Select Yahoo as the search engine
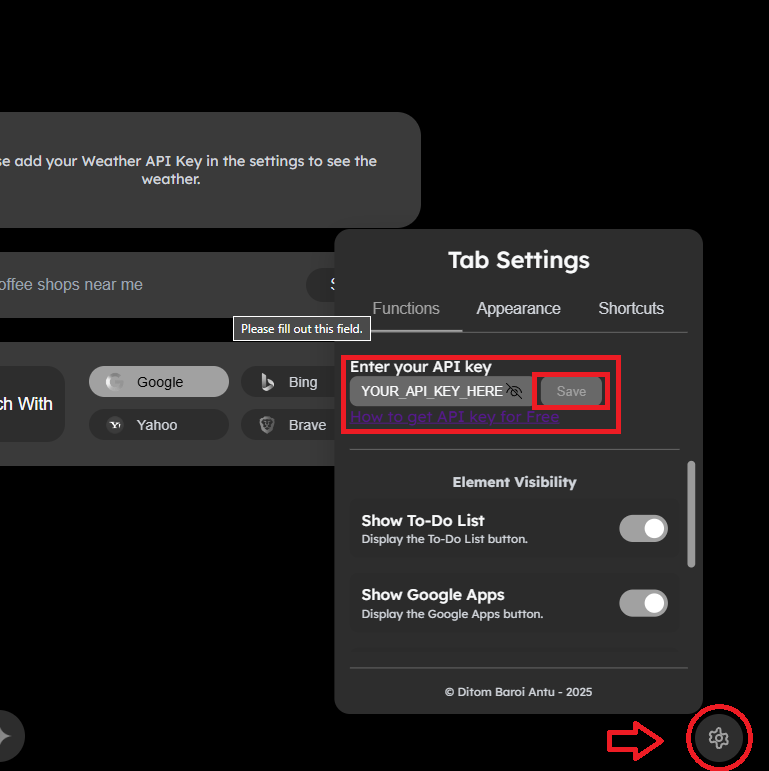 pyautogui.click(x=159, y=424)
